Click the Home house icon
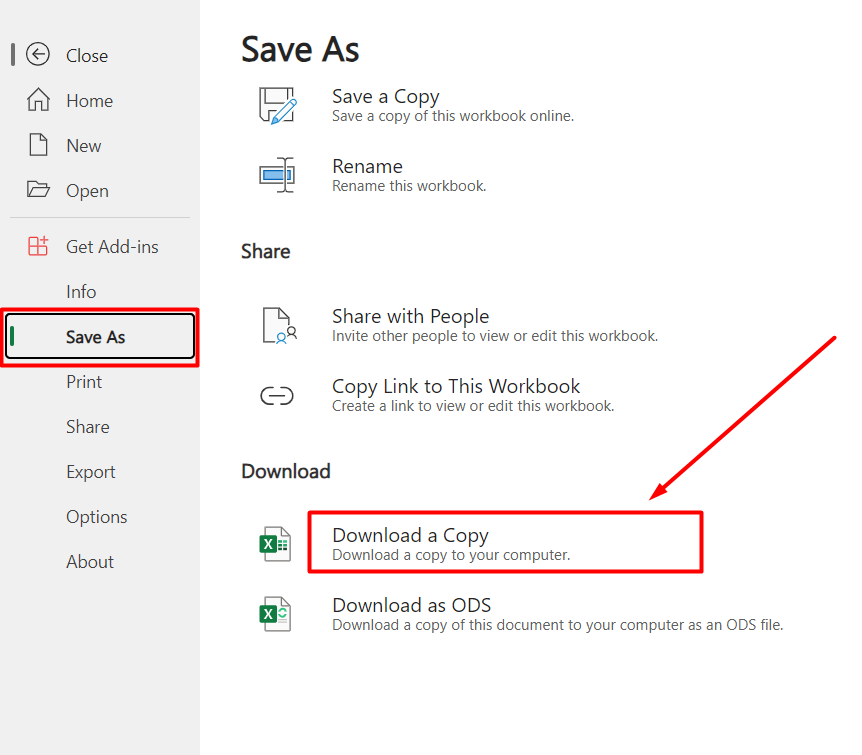 [x=38, y=100]
